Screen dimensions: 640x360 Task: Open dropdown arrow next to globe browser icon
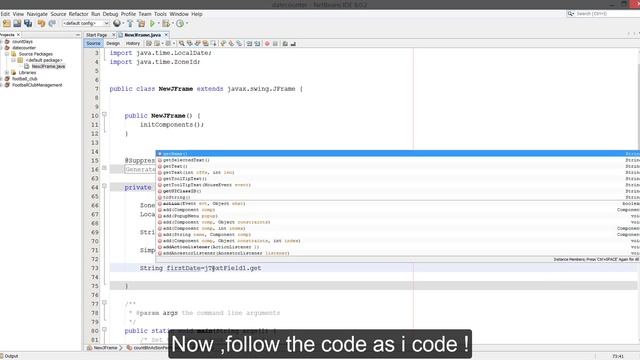(x=123, y=24)
